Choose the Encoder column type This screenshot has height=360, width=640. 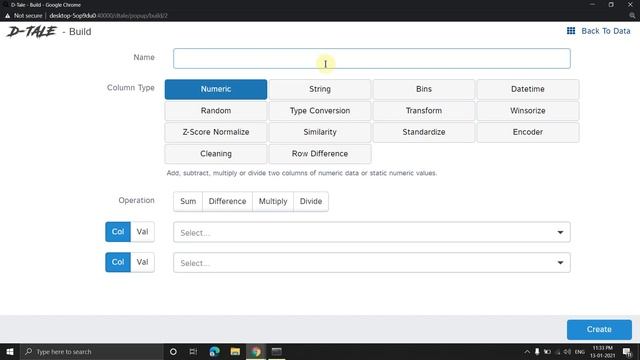tap(528, 132)
